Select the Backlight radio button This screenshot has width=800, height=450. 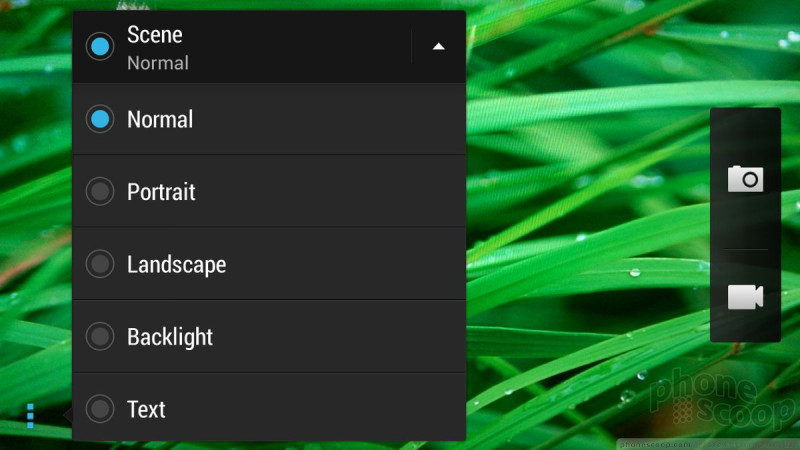point(100,337)
